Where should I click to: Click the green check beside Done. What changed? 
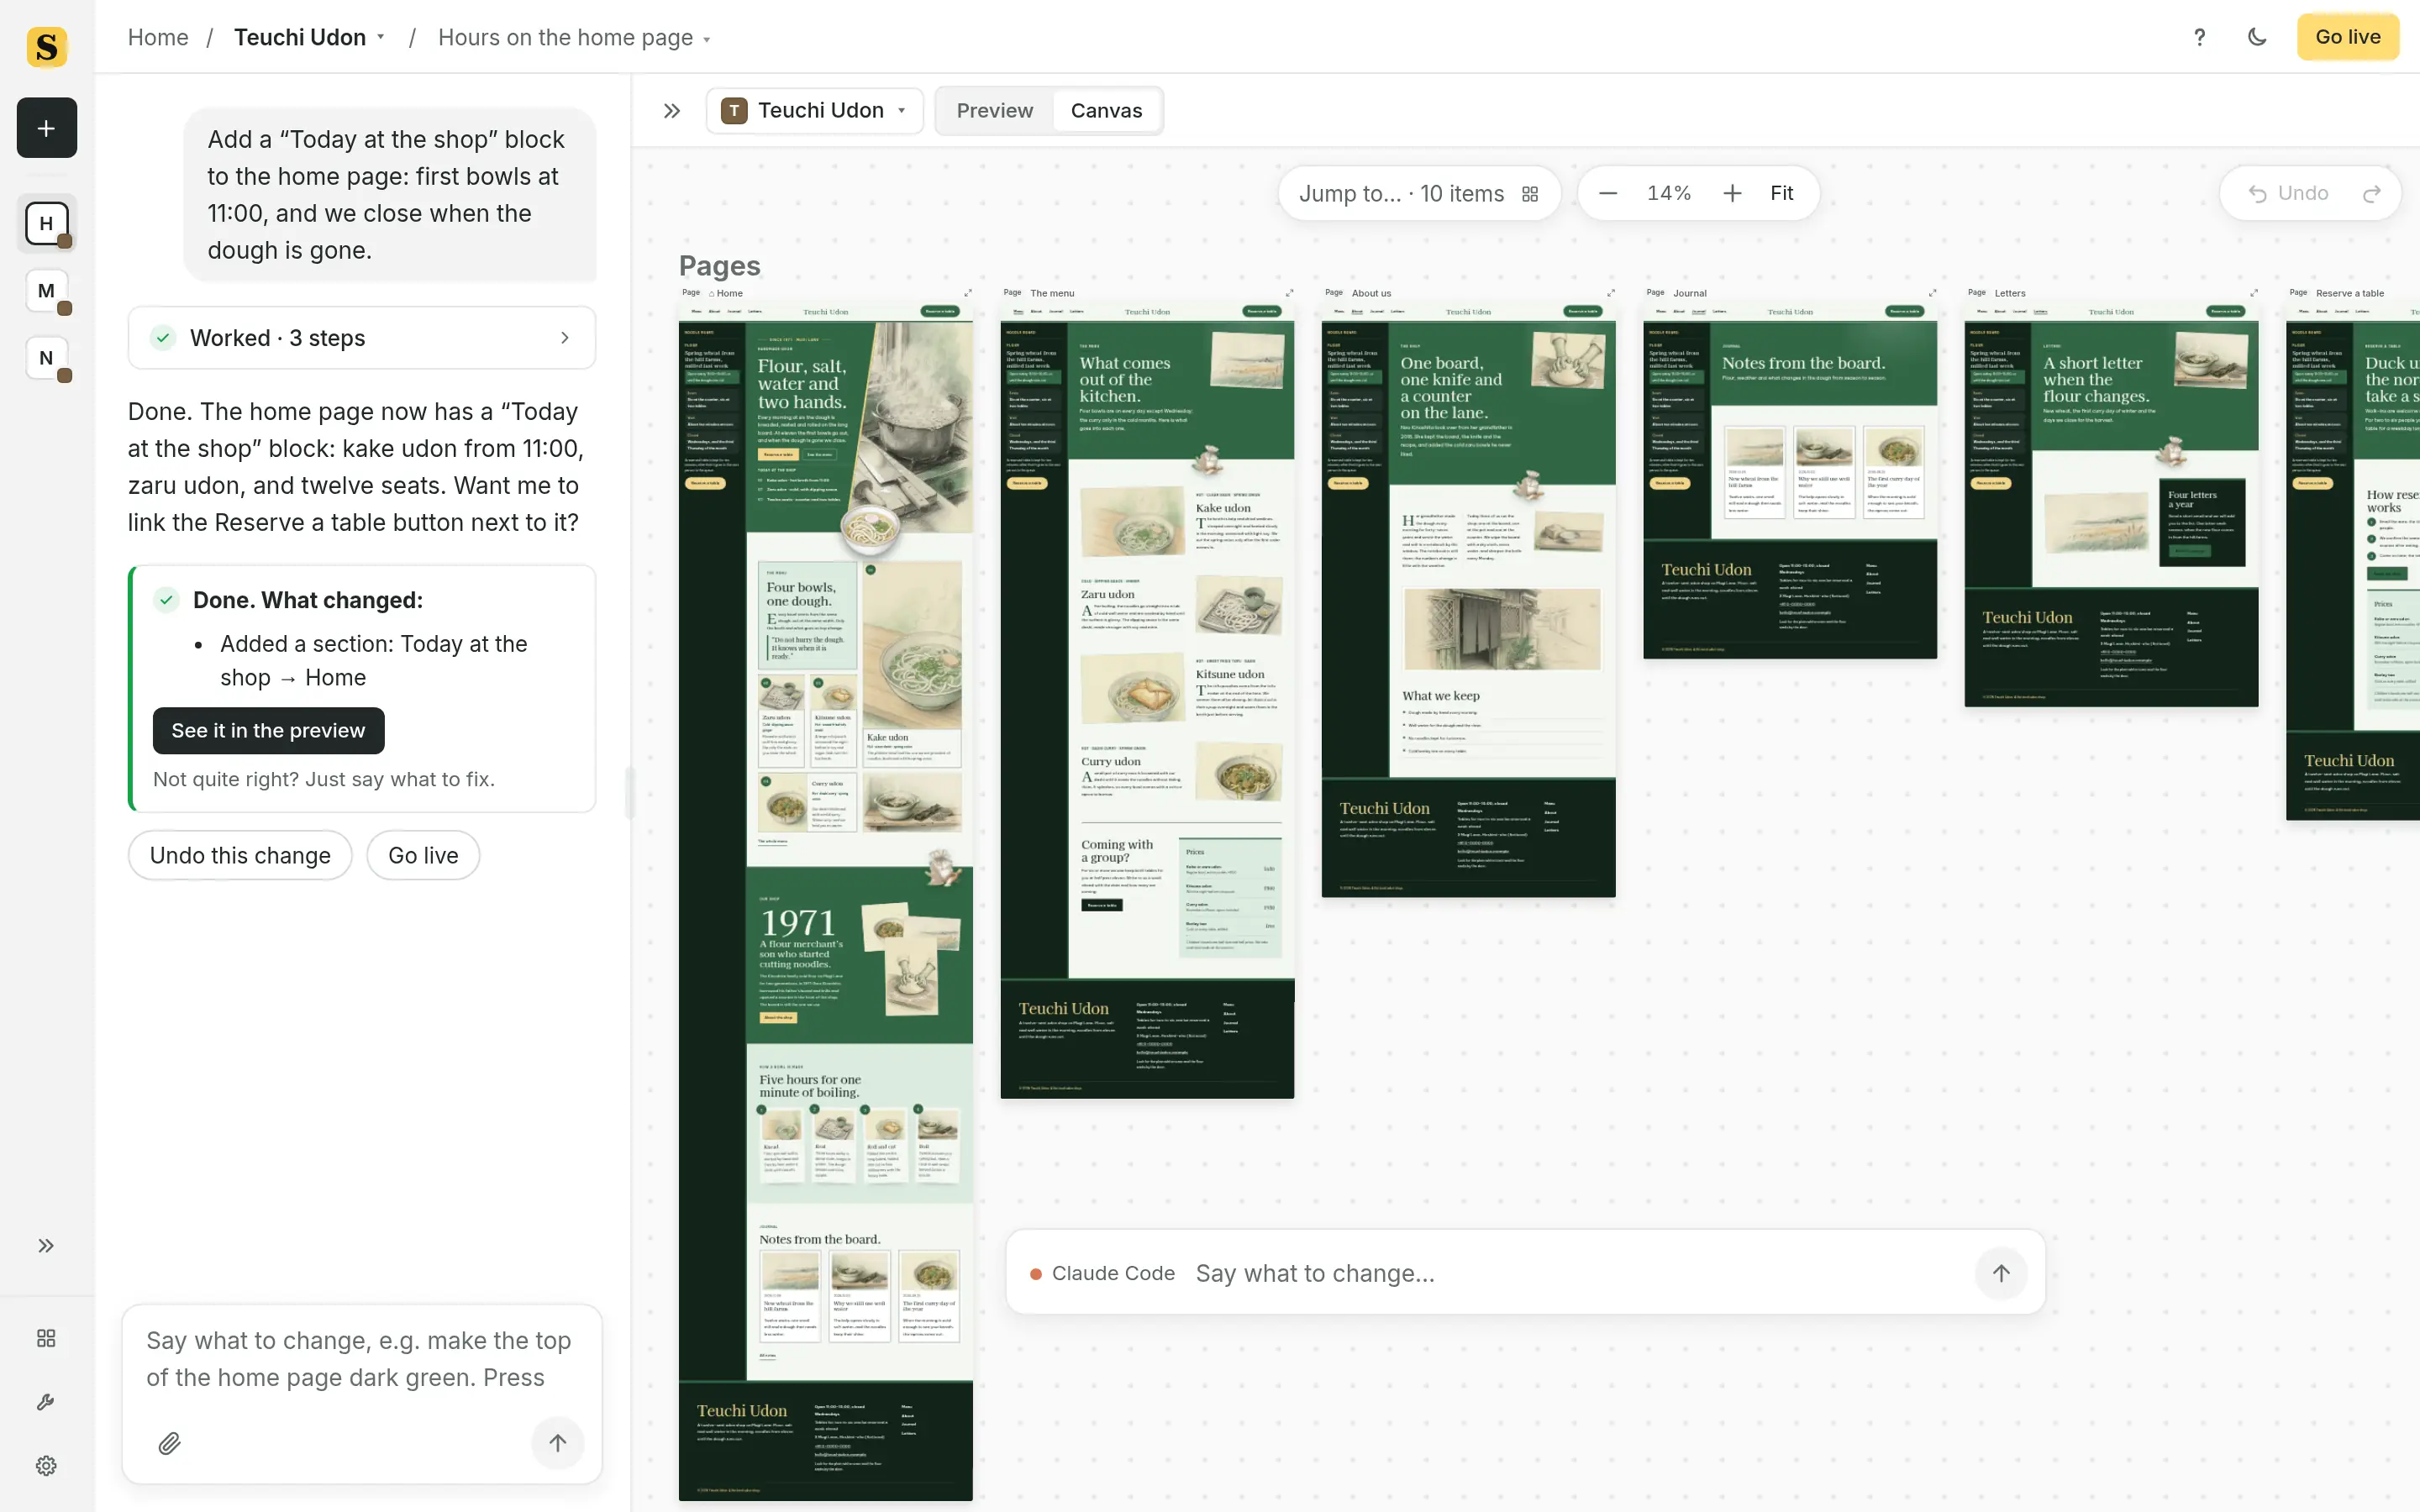[166, 600]
